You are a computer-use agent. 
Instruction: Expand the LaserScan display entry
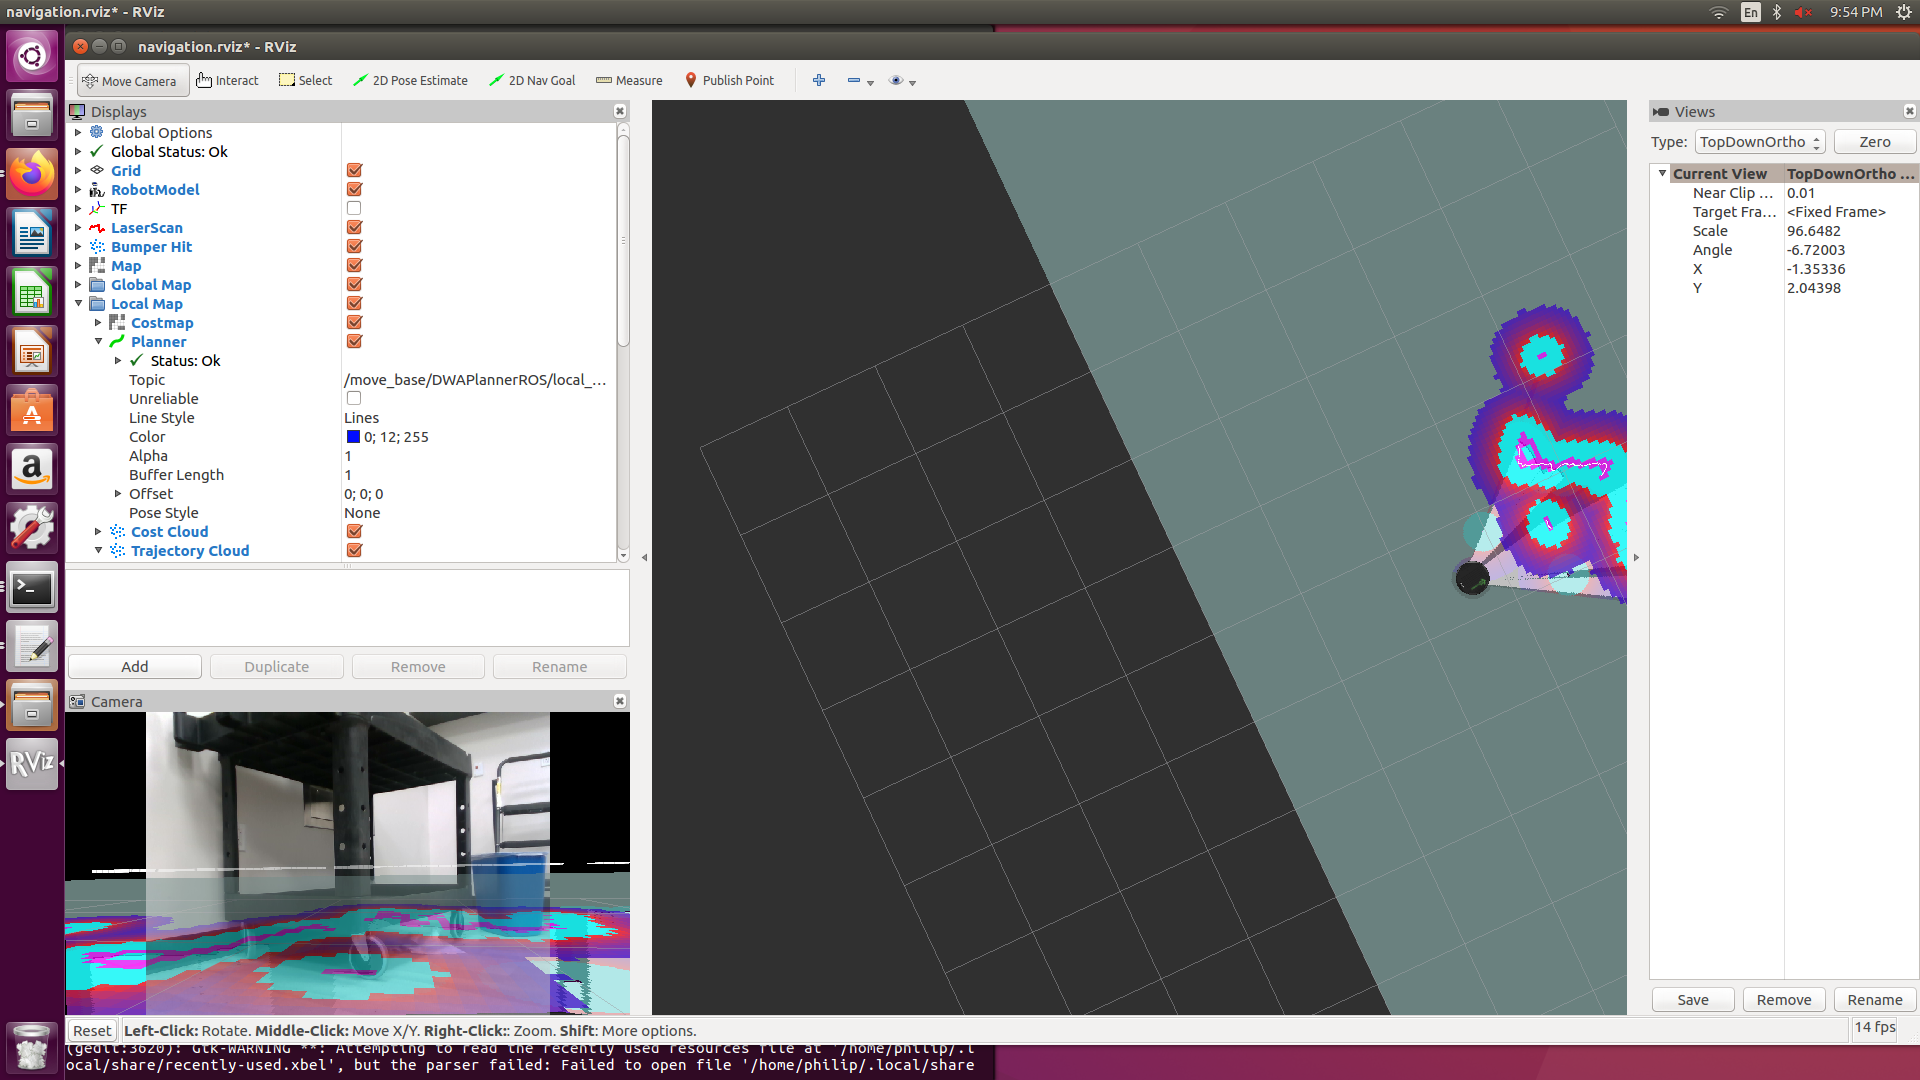78,228
